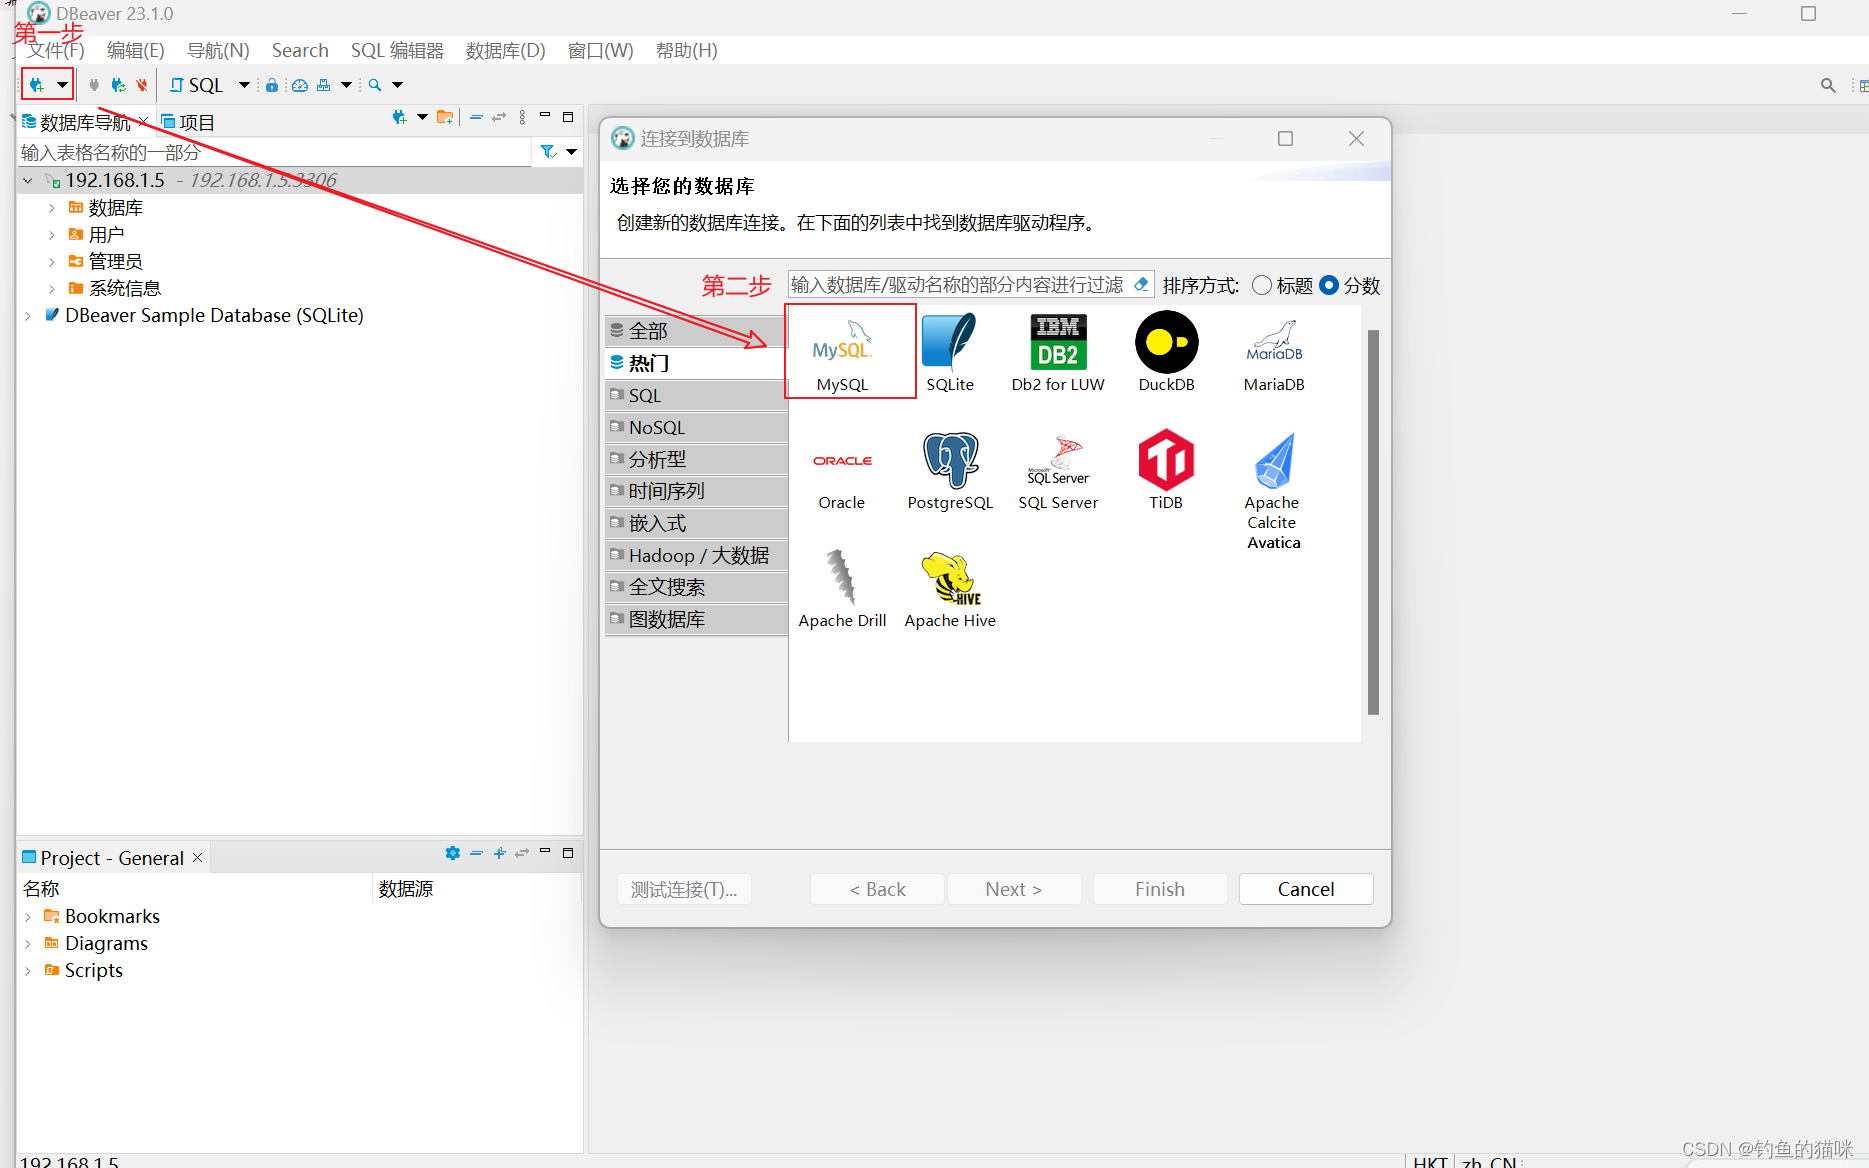Screen dimensions: 1869x1168
Task: Expand the Bookmarks folder
Action: point(28,917)
